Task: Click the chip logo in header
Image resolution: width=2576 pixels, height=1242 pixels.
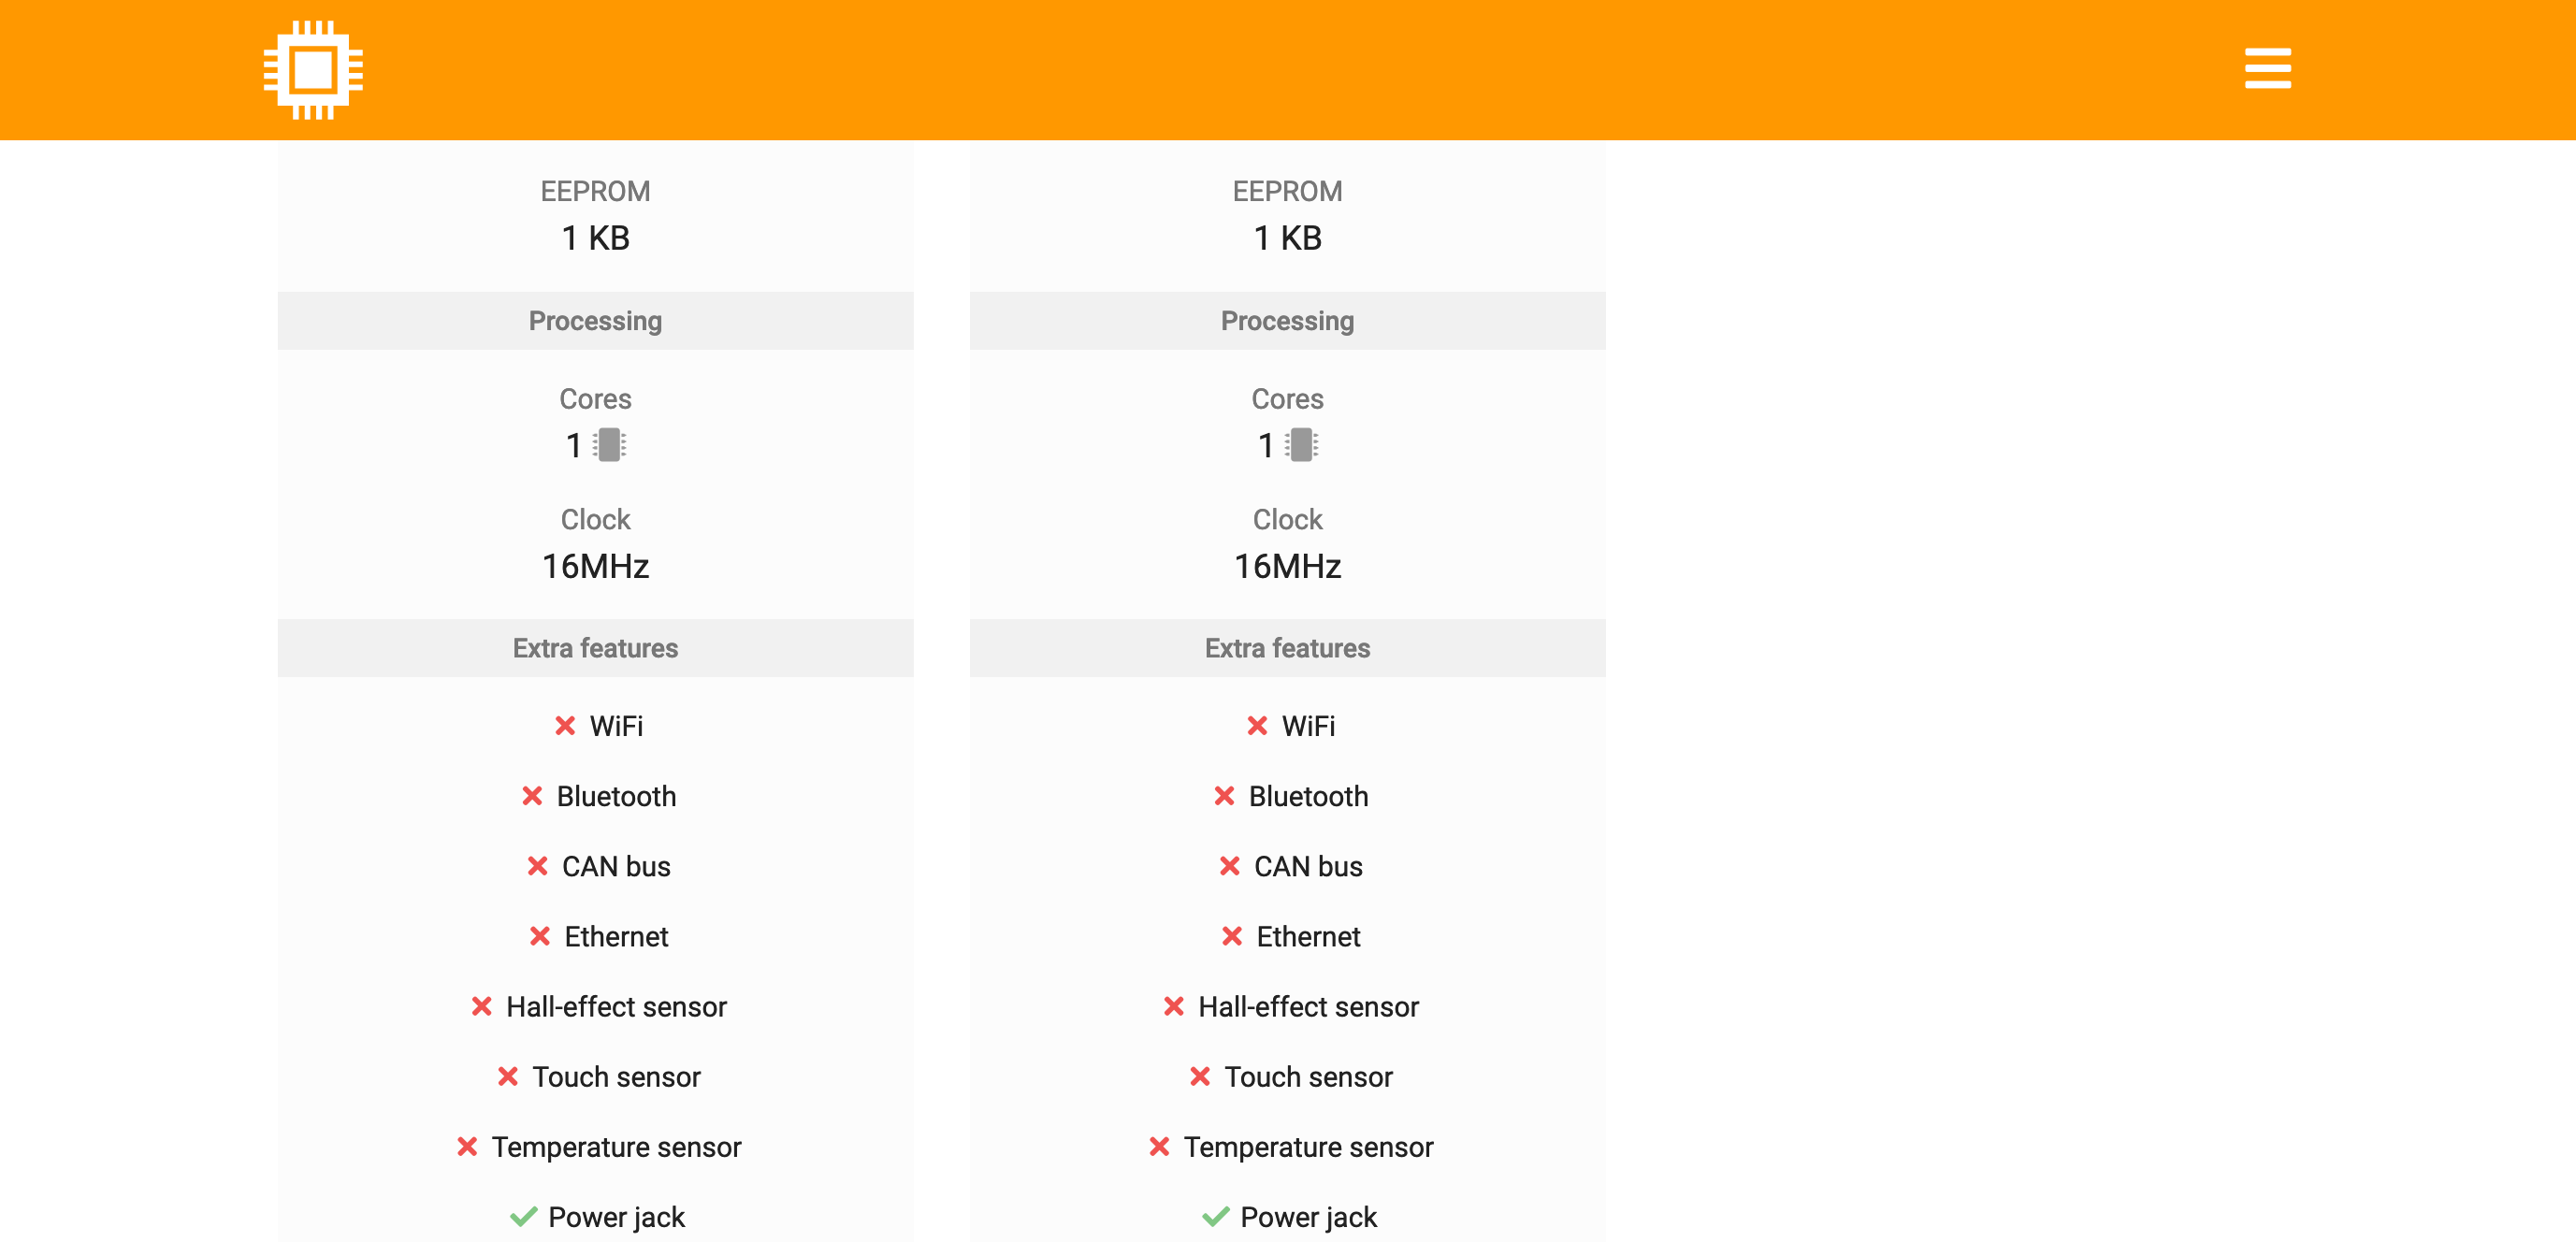Action: tap(313, 70)
